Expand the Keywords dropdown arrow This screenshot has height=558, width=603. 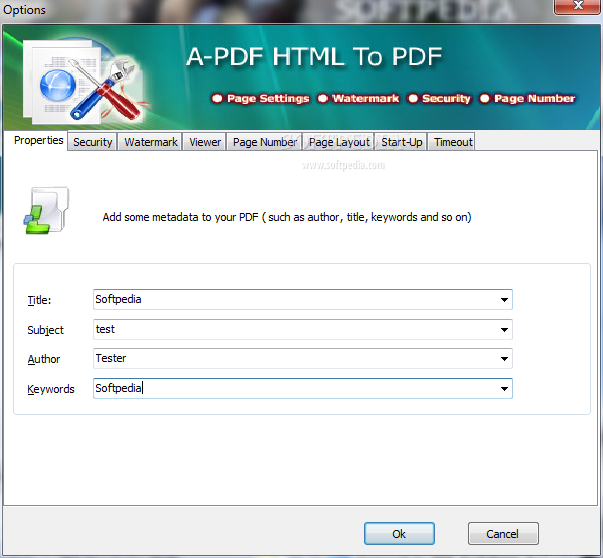[504, 388]
